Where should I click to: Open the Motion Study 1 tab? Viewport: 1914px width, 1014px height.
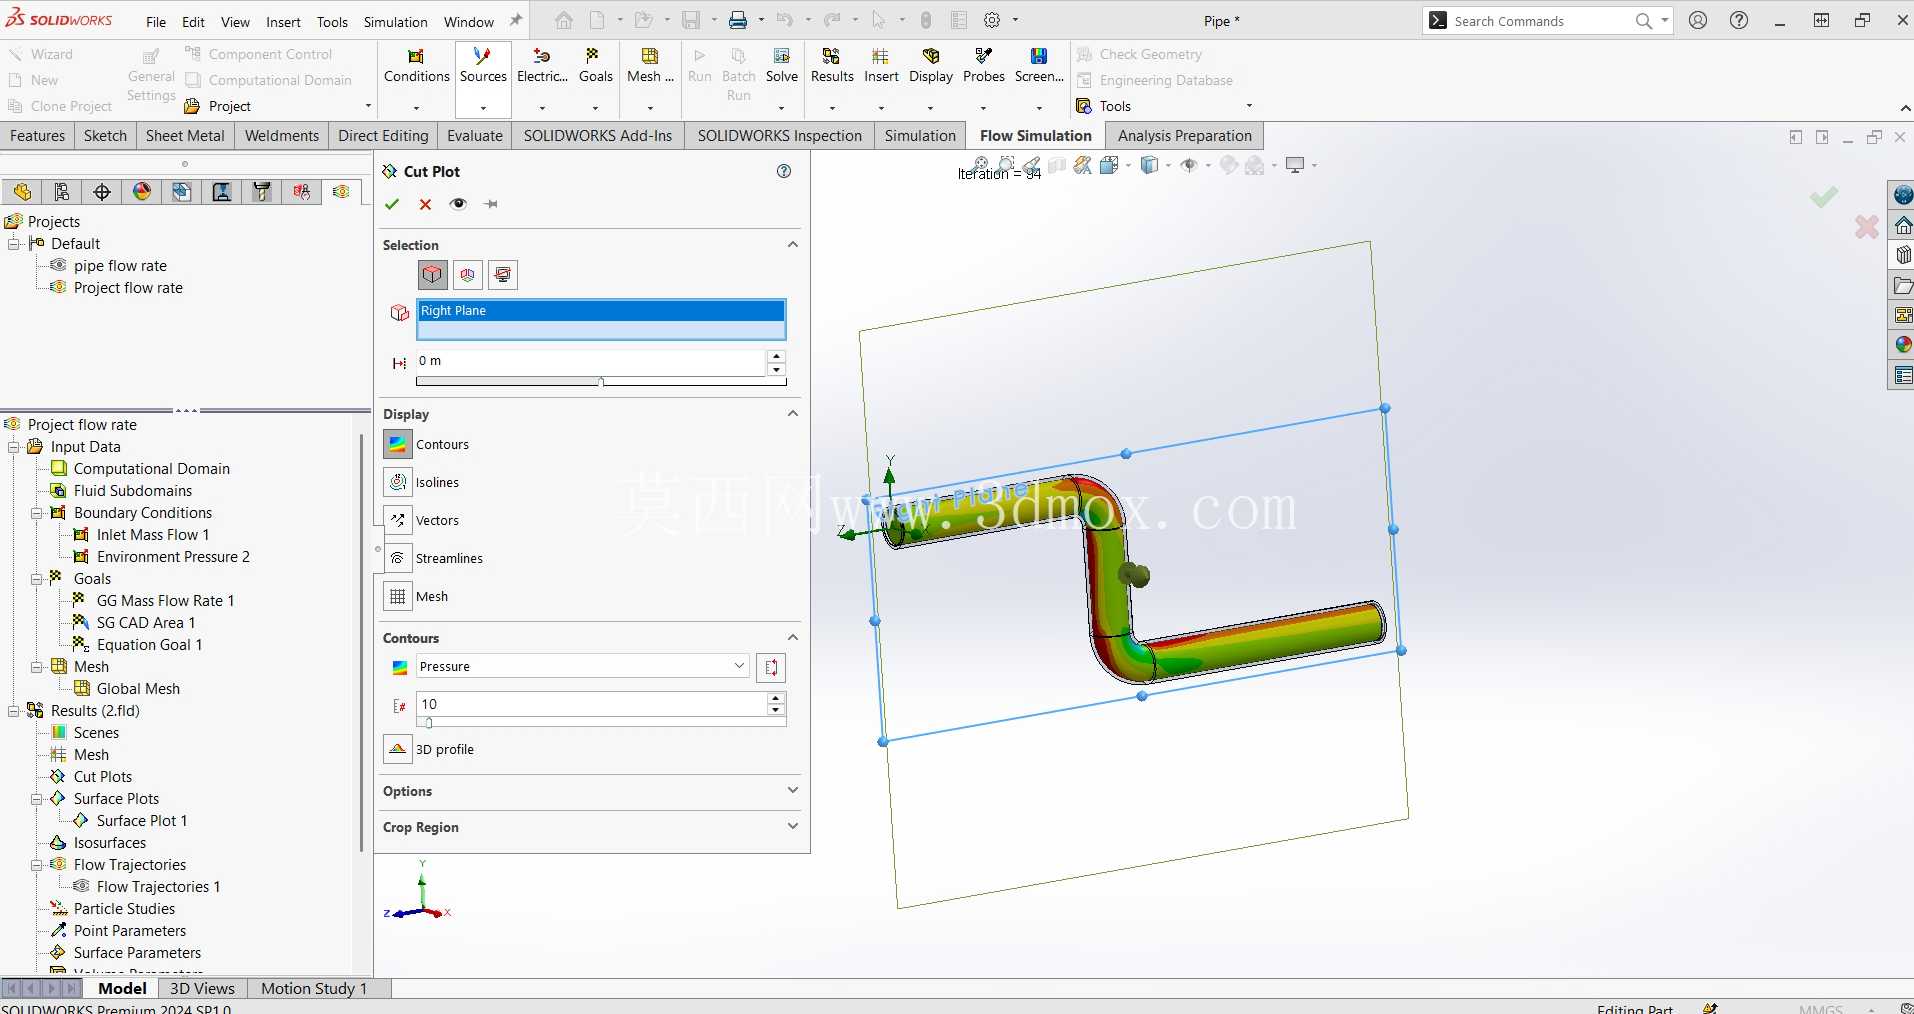click(314, 988)
